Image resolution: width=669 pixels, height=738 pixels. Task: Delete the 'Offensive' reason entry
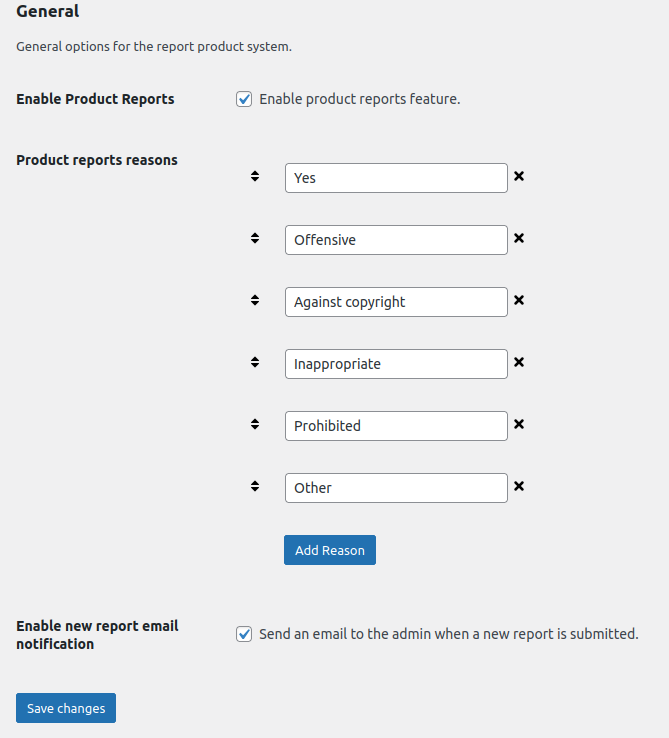pos(519,238)
